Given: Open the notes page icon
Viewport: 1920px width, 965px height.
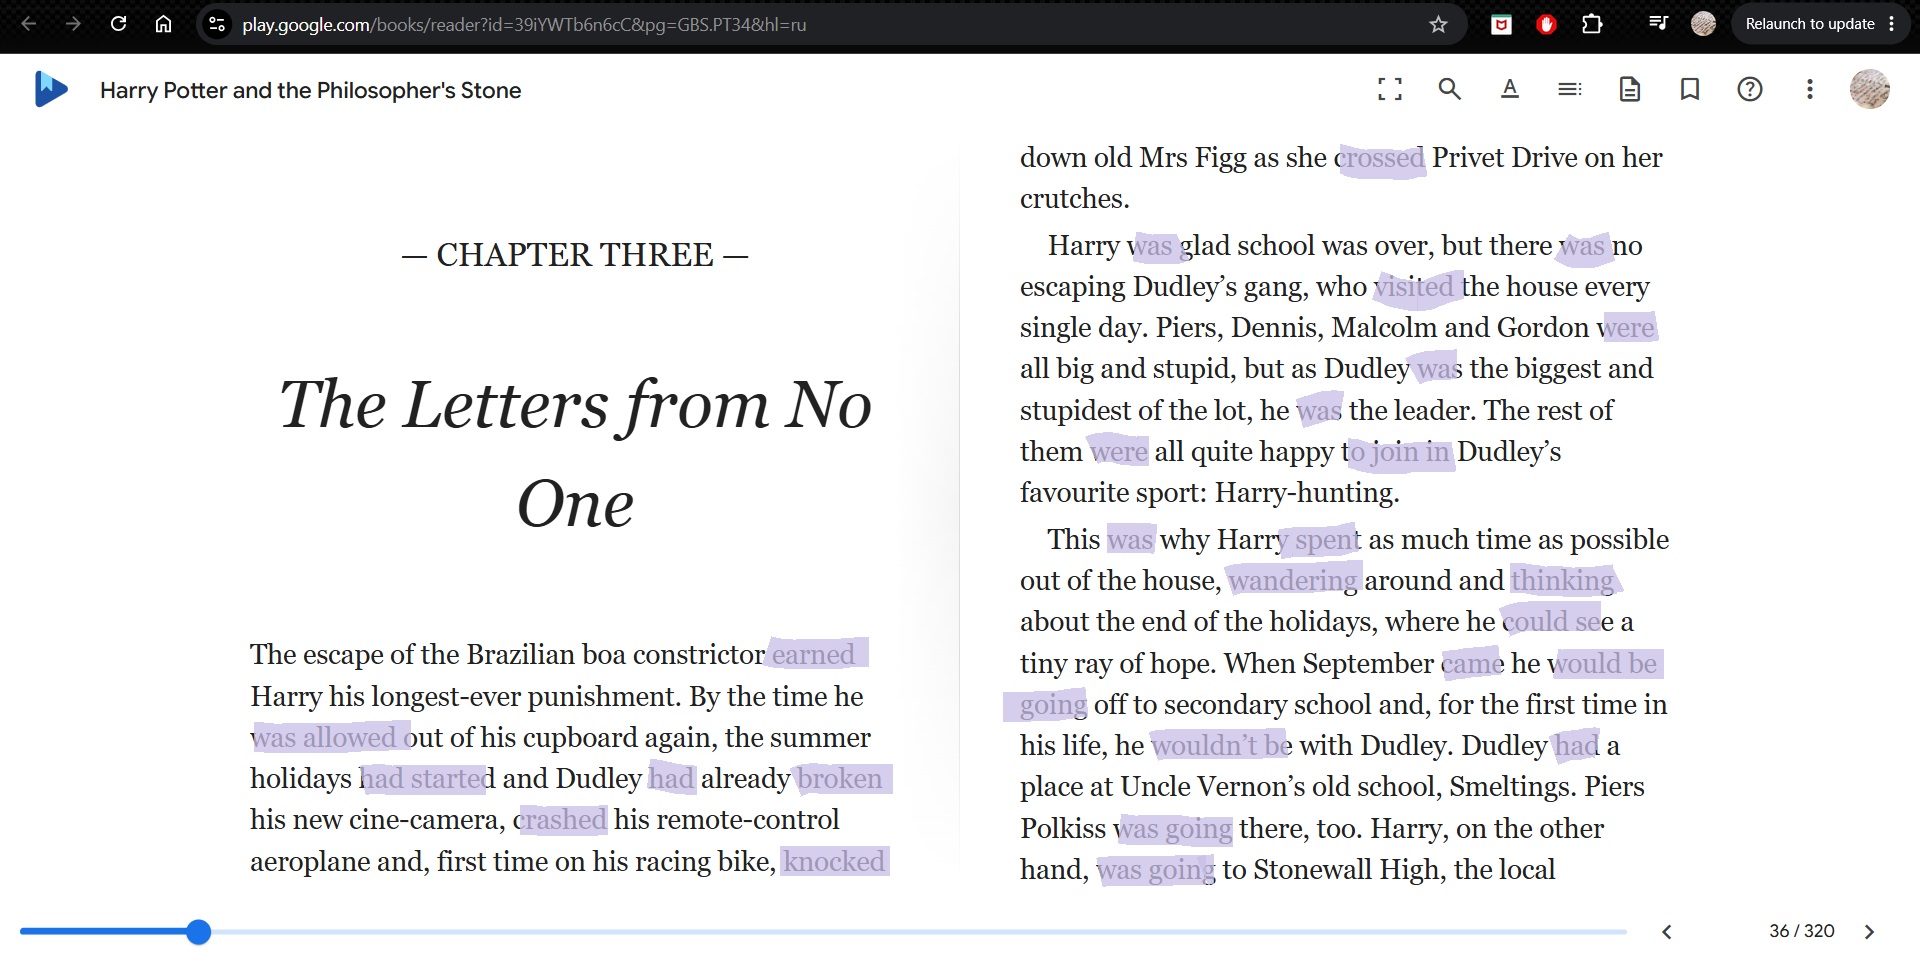Looking at the screenshot, I should pyautogui.click(x=1630, y=89).
